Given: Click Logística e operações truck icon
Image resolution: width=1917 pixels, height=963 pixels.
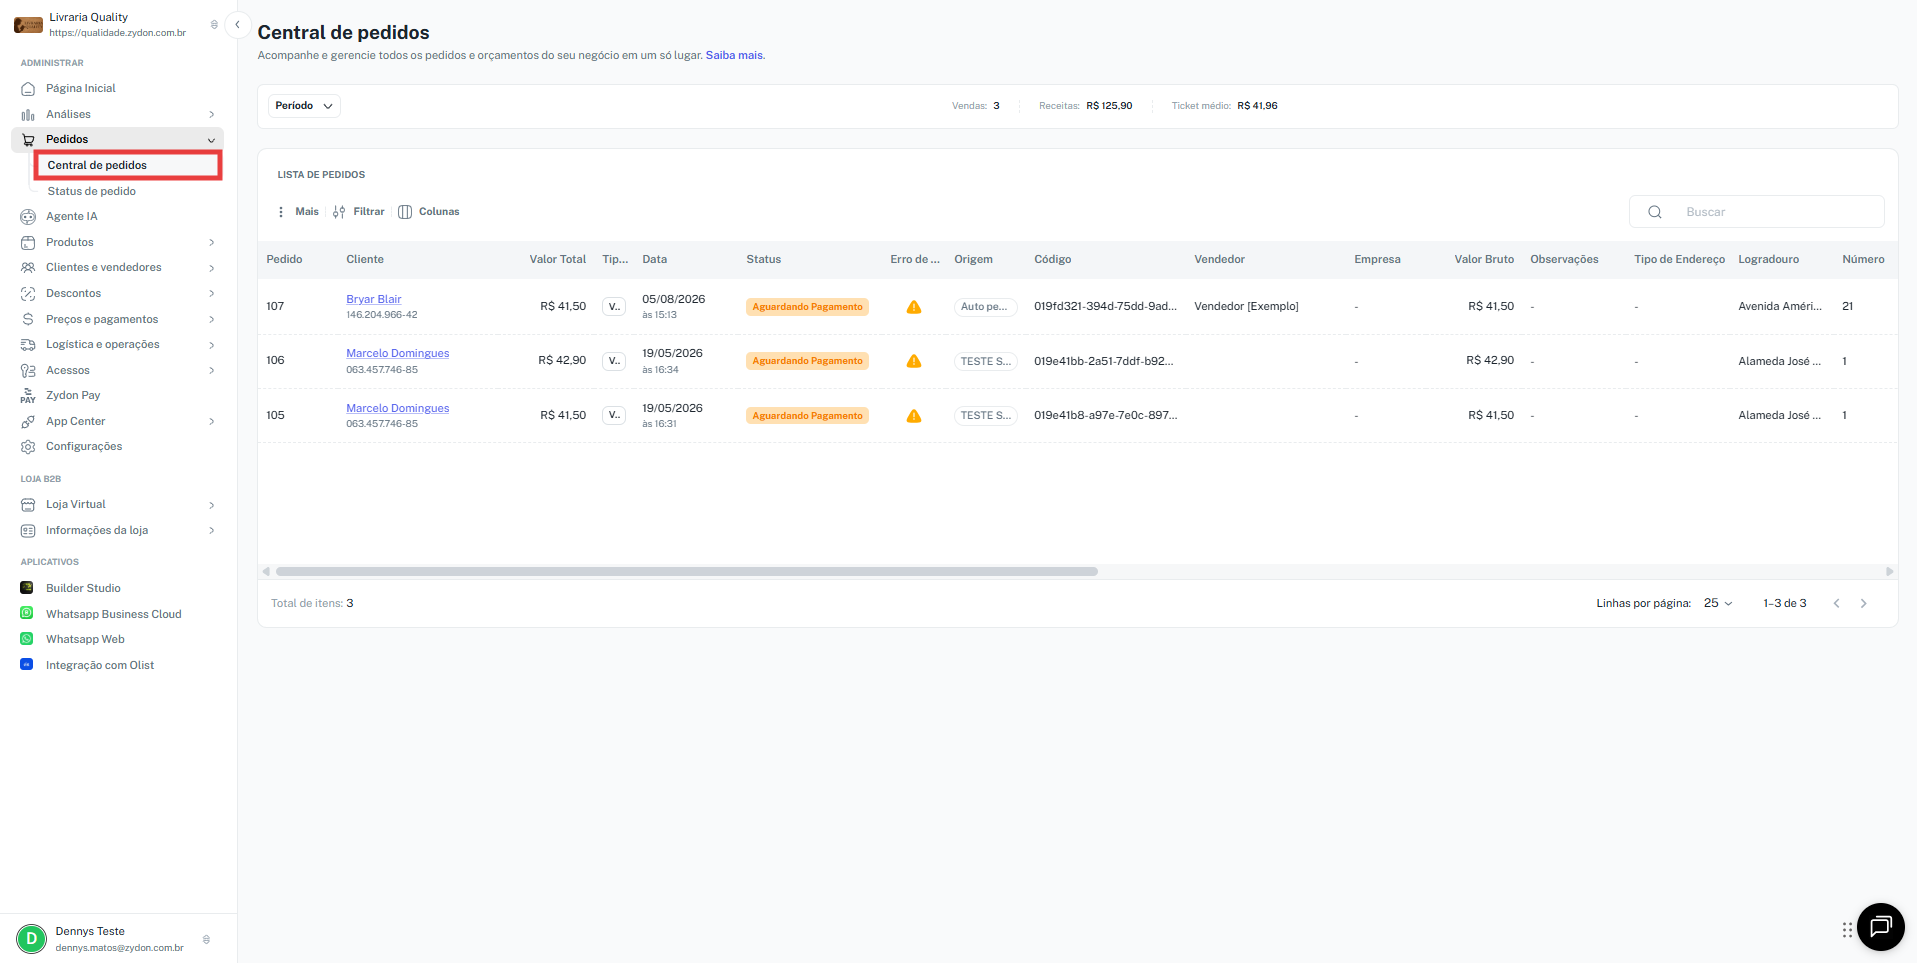Looking at the screenshot, I should [28, 345].
